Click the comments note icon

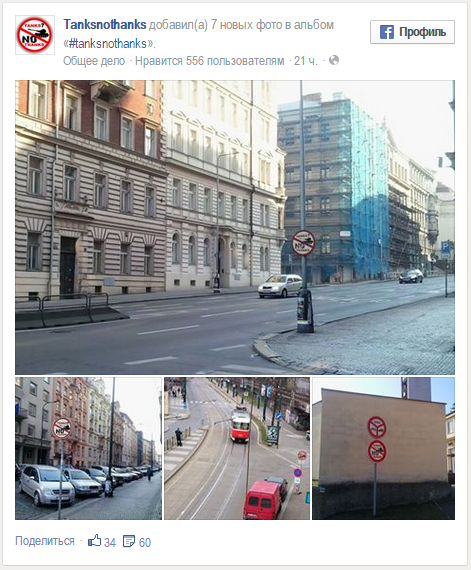click(x=129, y=541)
